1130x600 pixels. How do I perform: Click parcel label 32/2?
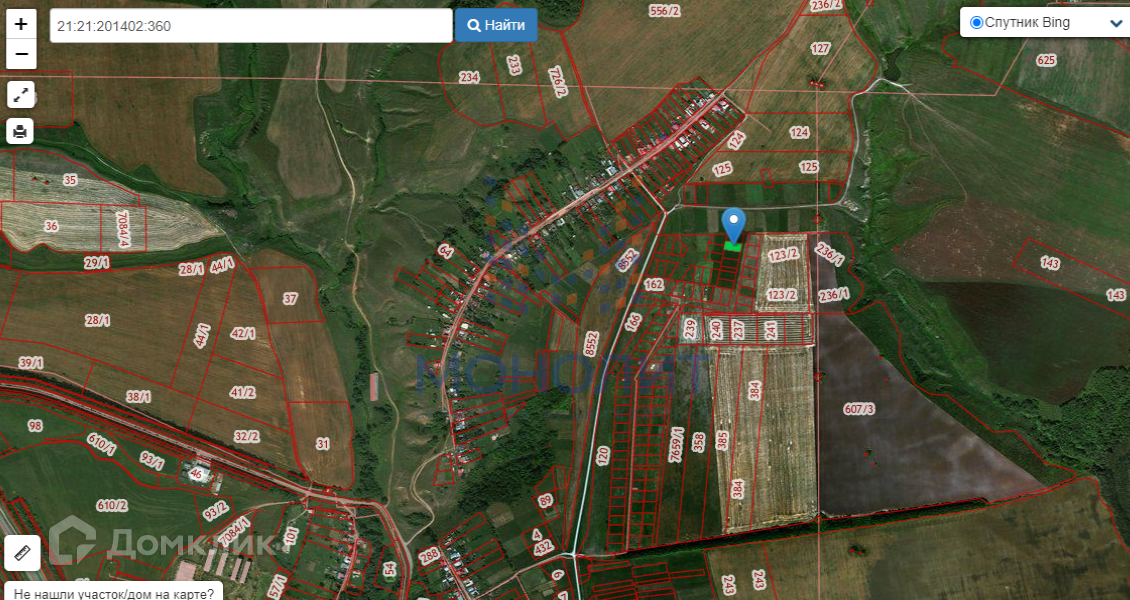(246, 436)
